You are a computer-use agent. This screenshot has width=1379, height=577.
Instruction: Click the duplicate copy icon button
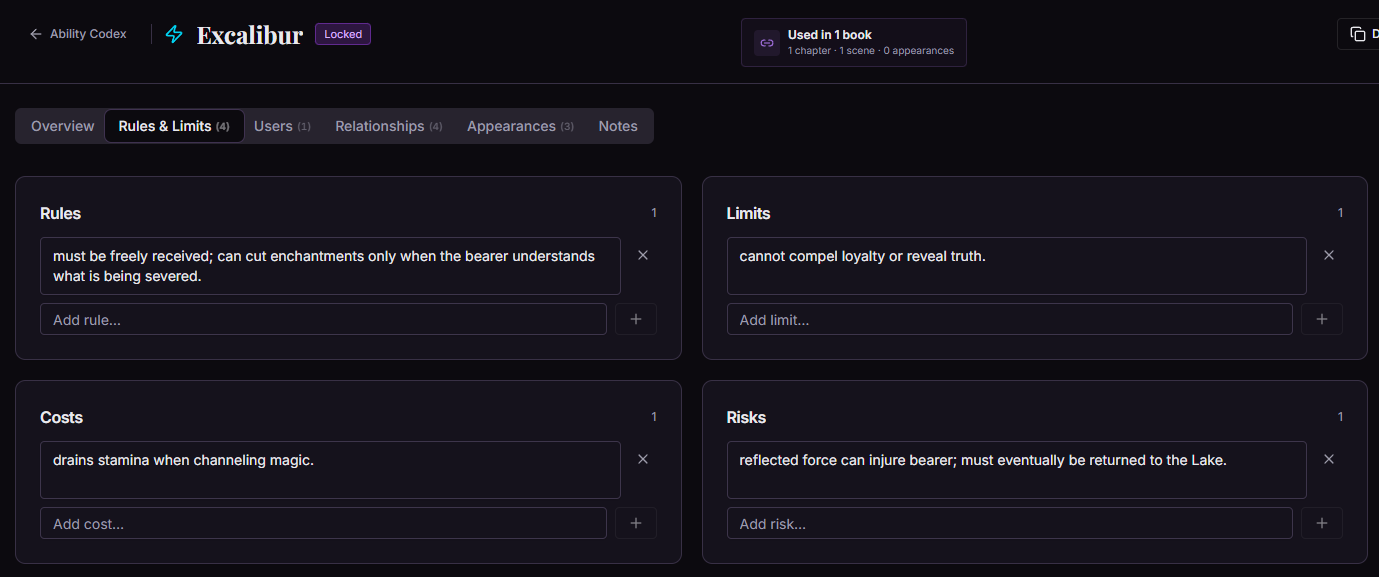pyautogui.click(x=1358, y=34)
